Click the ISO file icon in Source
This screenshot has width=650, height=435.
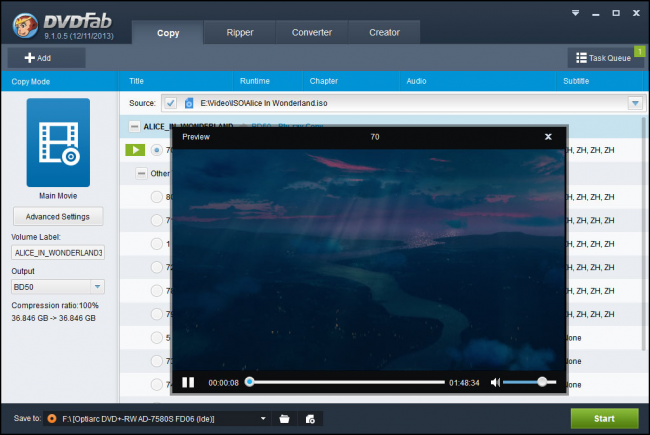[x=189, y=103]
